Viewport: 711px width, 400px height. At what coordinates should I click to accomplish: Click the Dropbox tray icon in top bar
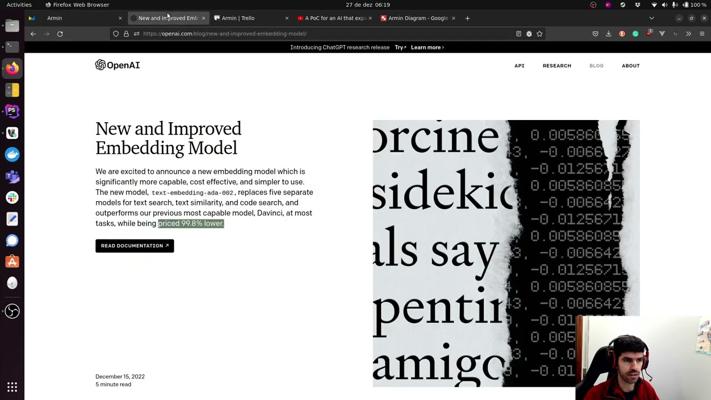[x=638, y=5]
